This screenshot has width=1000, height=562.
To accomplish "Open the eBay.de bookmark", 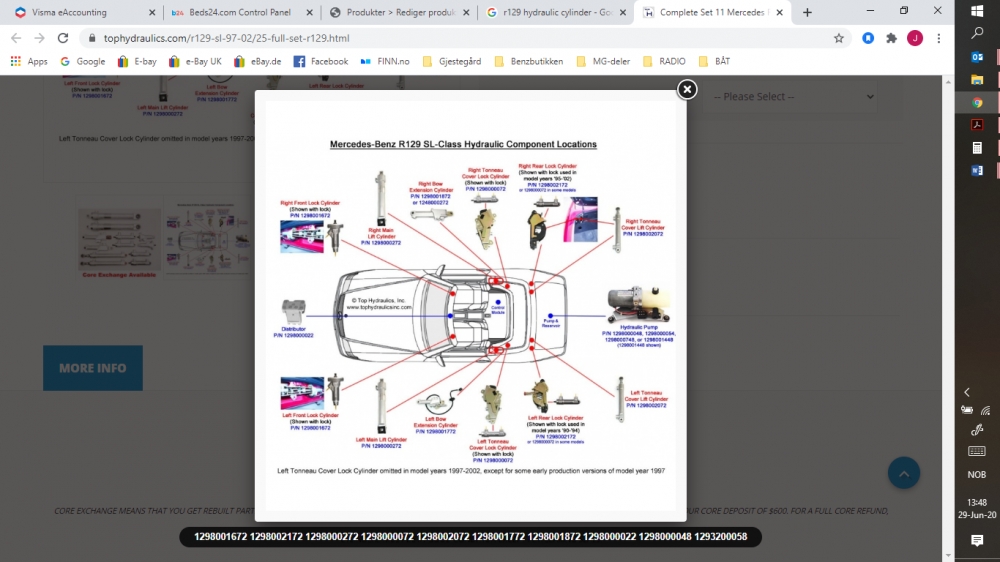I will (x=258, y=61).
